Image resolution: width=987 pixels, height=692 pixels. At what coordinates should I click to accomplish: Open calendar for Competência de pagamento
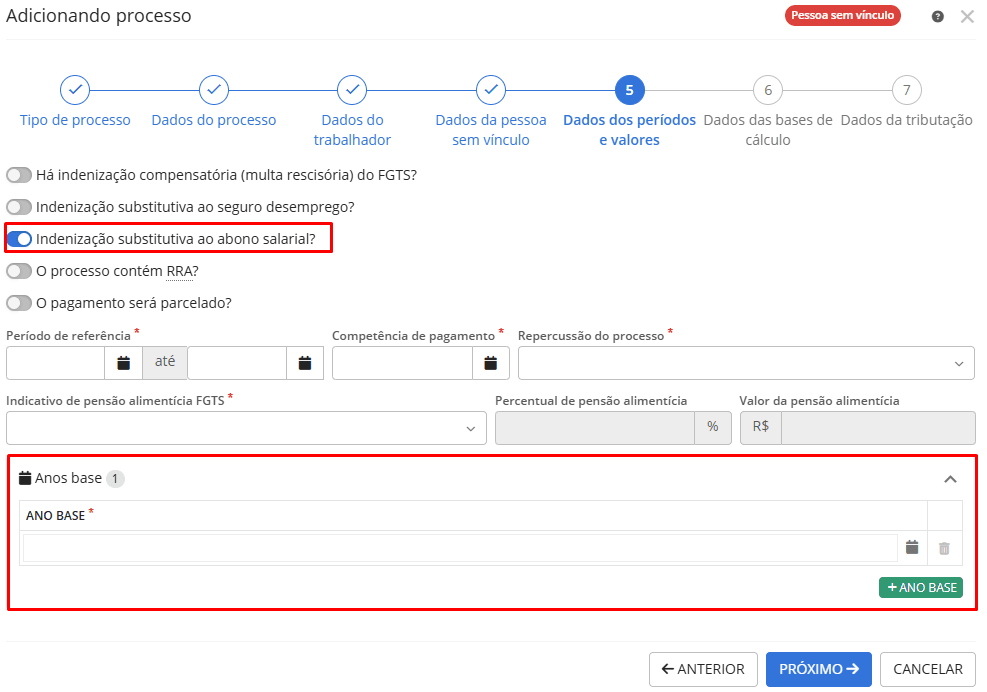[x=490, y=362]
